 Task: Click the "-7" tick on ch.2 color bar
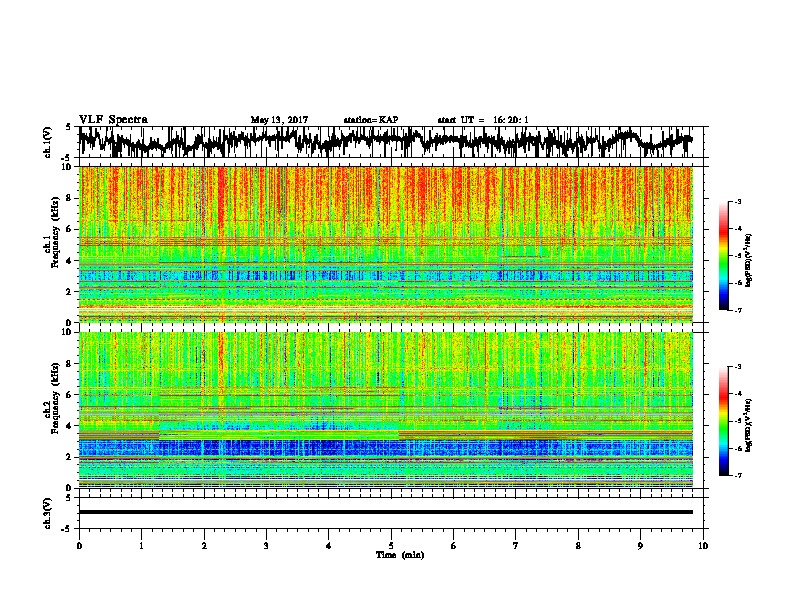[x=738, y=475]
